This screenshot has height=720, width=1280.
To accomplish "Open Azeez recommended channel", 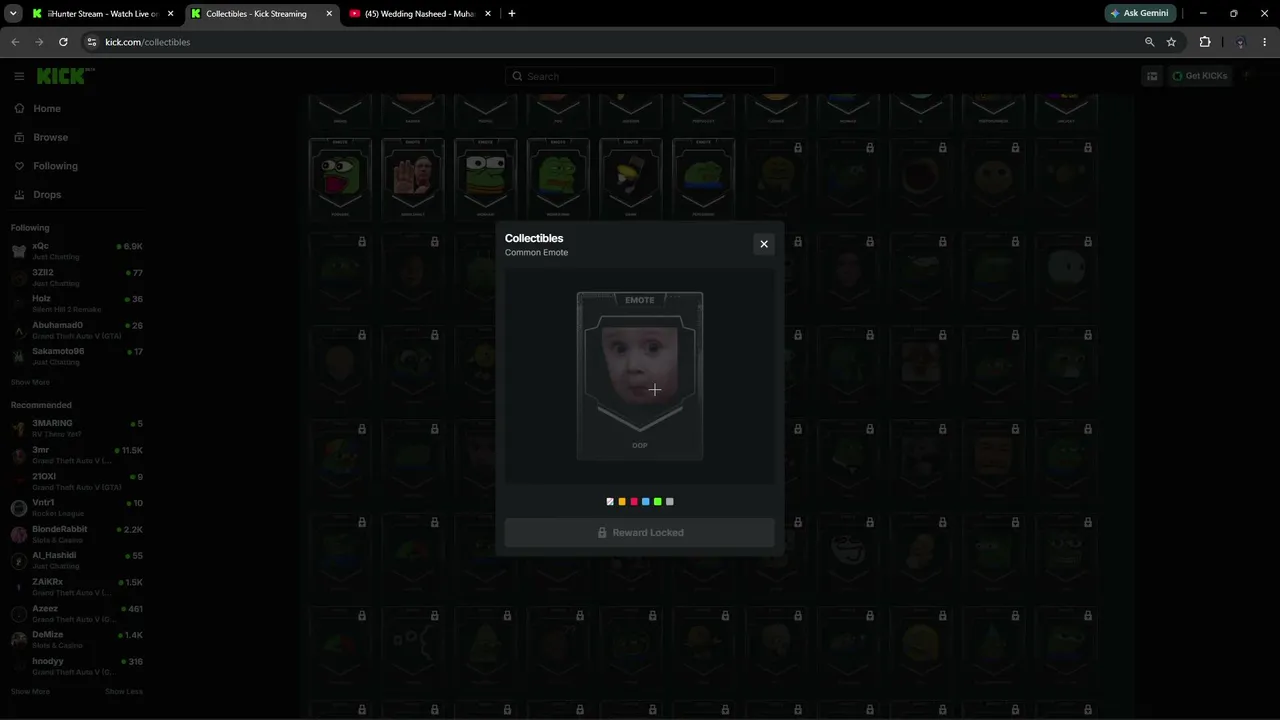I will [77, 613].
